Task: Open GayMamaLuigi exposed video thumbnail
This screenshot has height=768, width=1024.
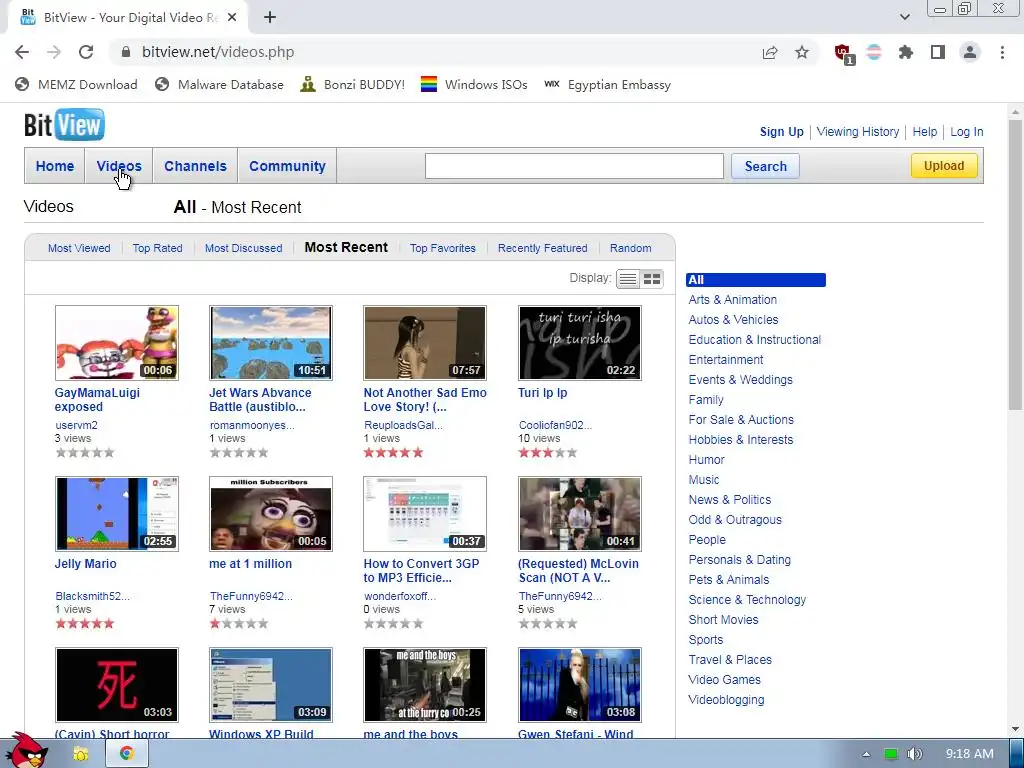Action: coord(117,343)
